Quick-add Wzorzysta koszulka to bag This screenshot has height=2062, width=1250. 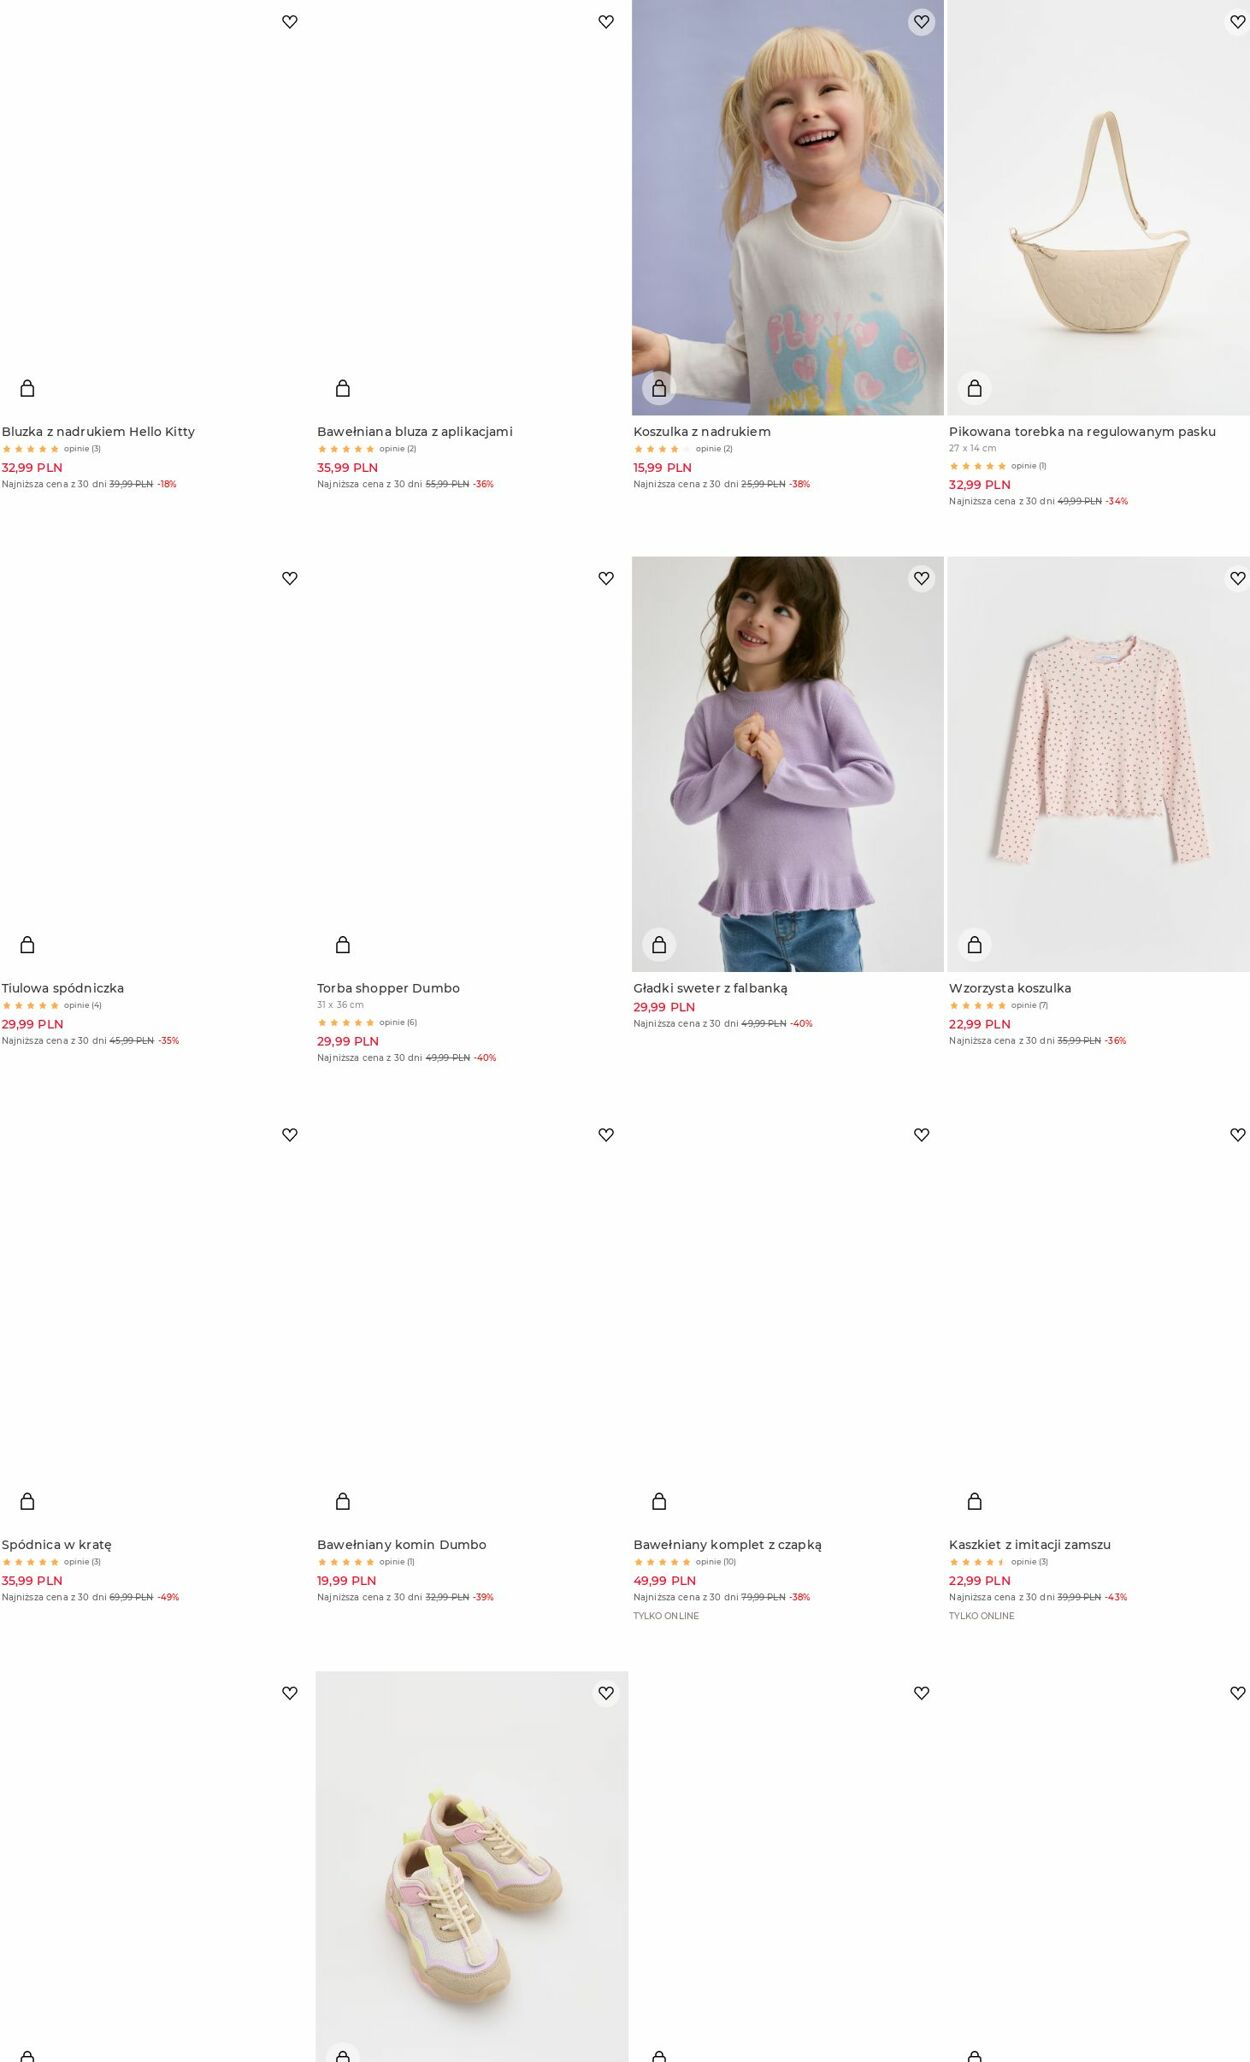(975, 945)
